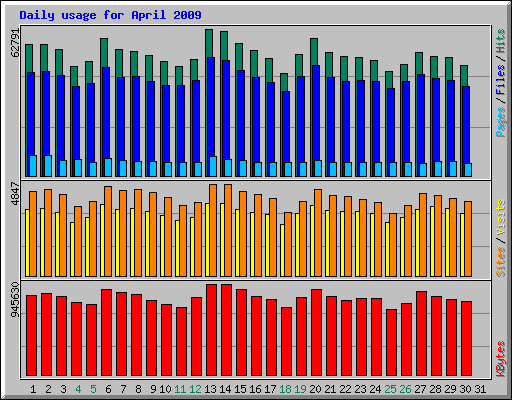This screenshot has width=512, height=400.
Task: Click the 'KBytes' legend label
Action: coord(501,359)
